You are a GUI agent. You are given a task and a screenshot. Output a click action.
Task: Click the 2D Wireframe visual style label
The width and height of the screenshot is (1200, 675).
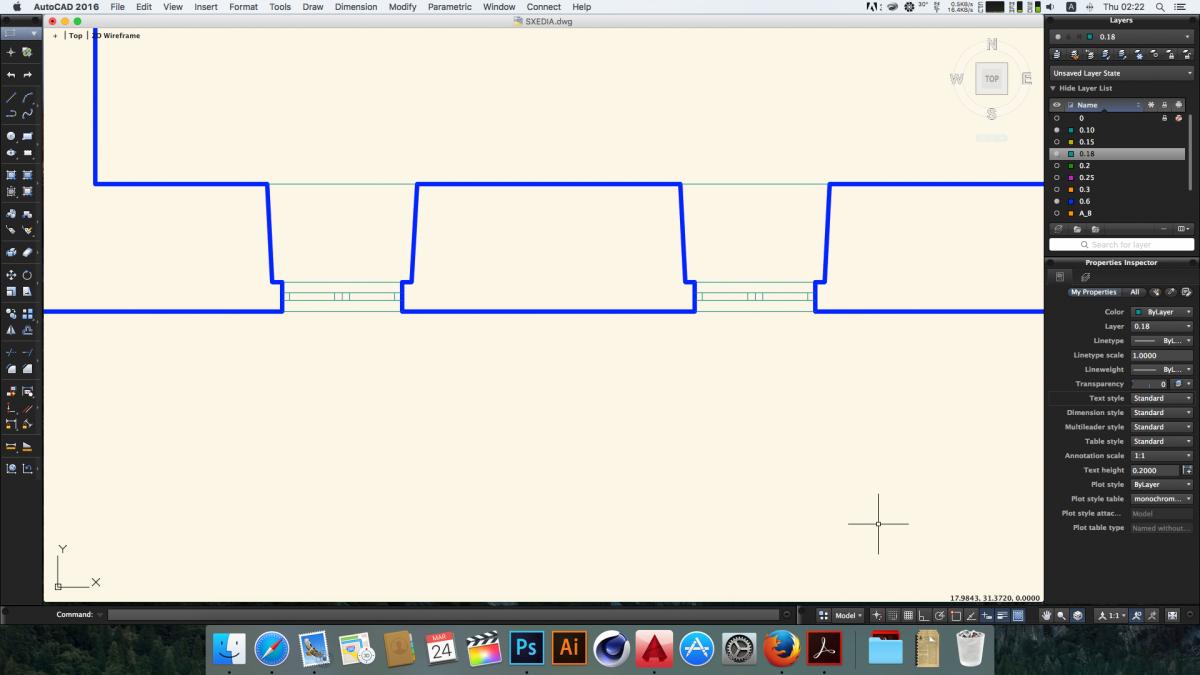tap(116, 35)
